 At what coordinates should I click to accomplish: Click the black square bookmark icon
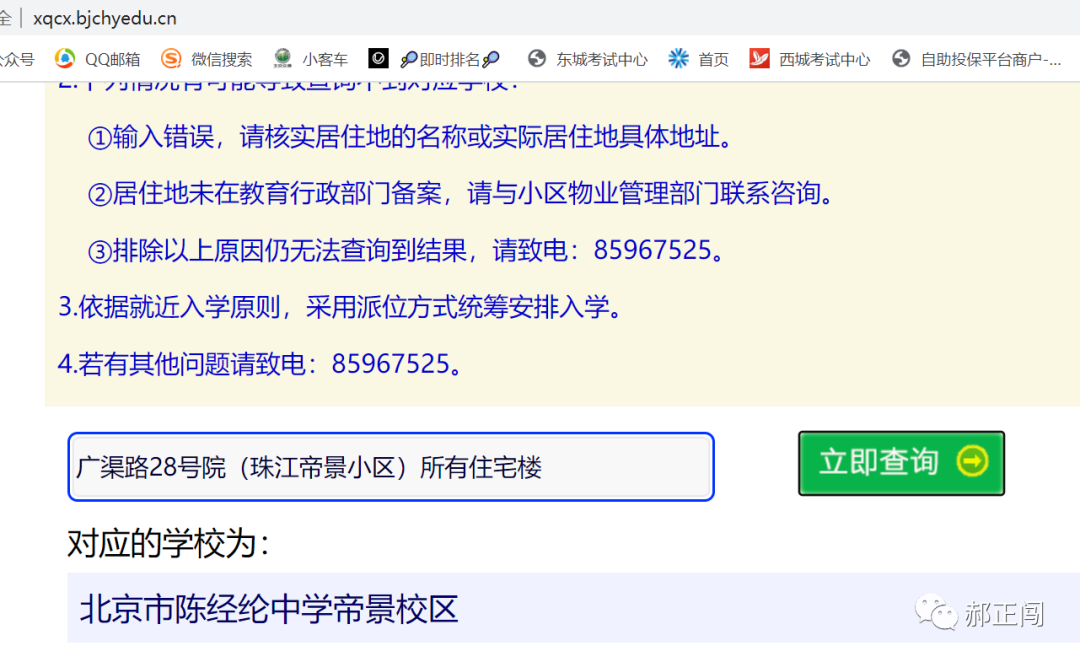378,59
